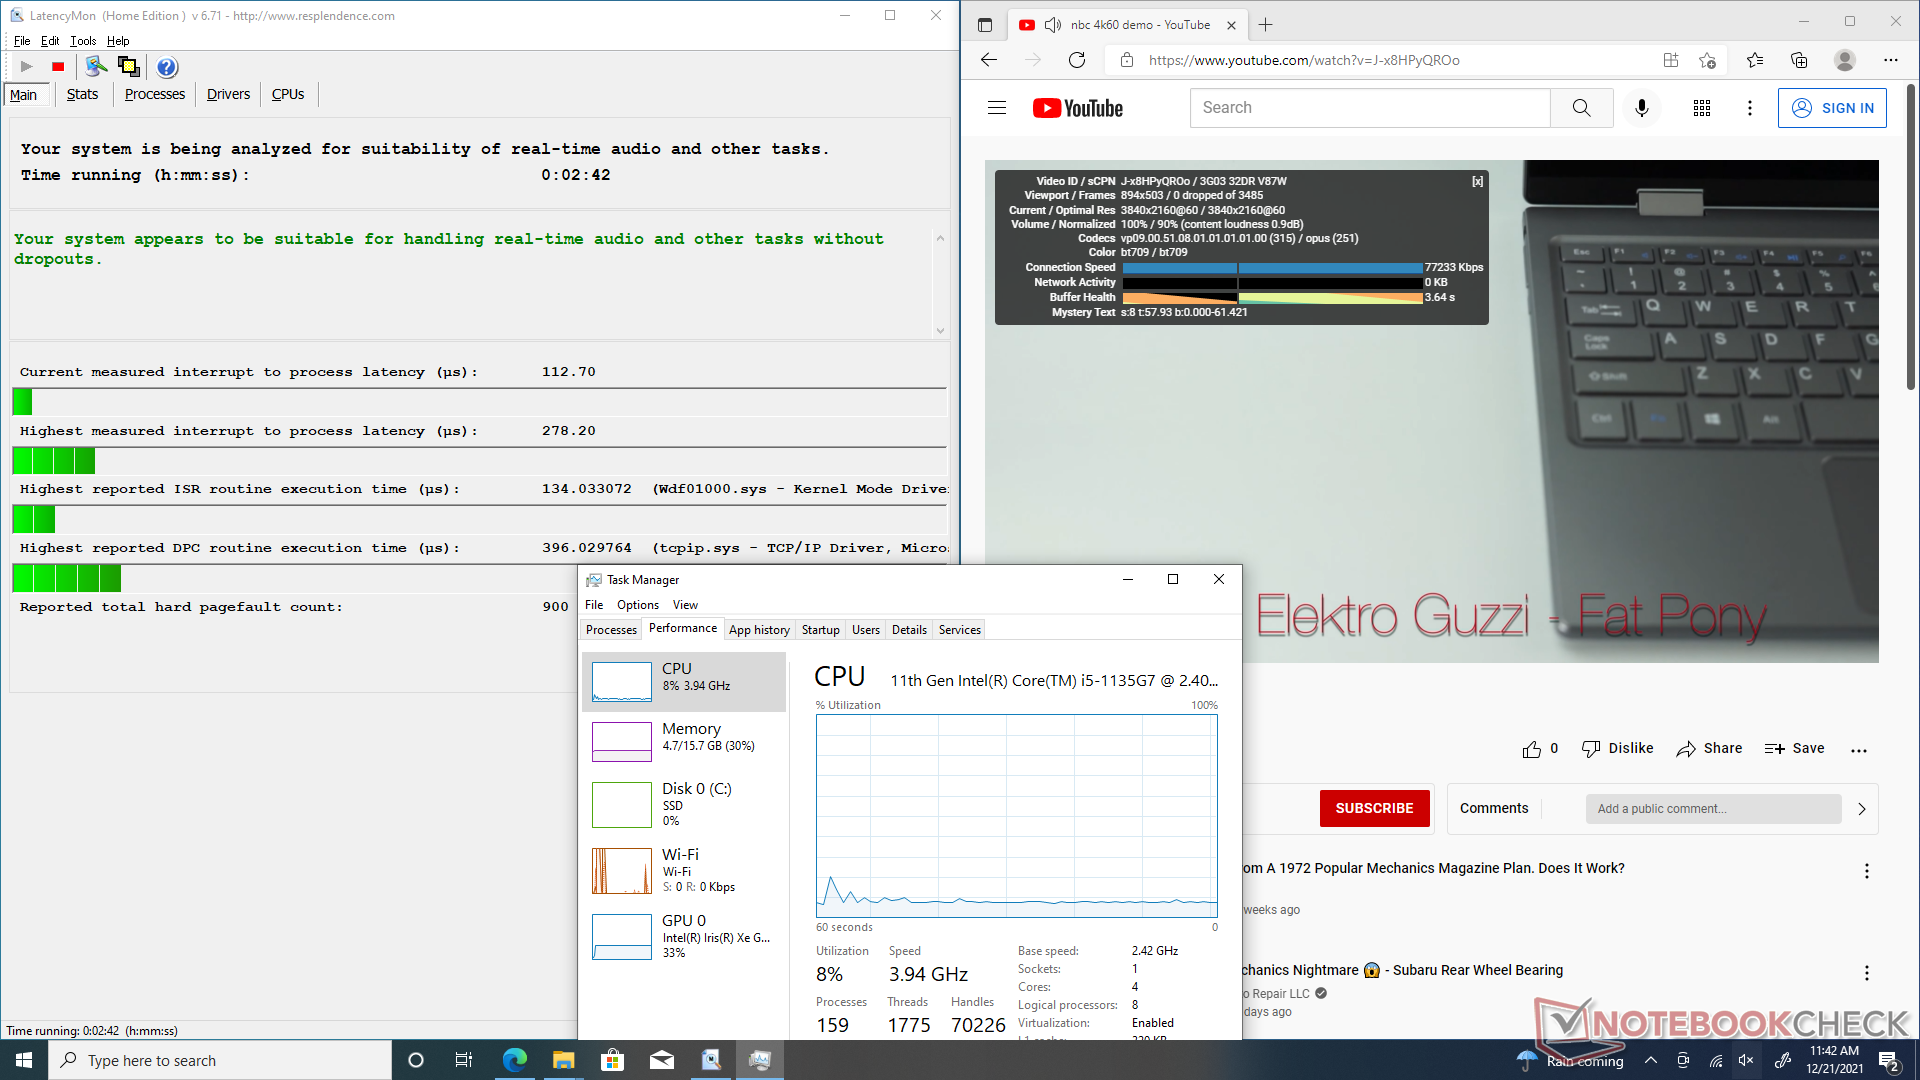Go back in Edge browser
This screenshot has width=1920, height=1080.
point(989,60)
